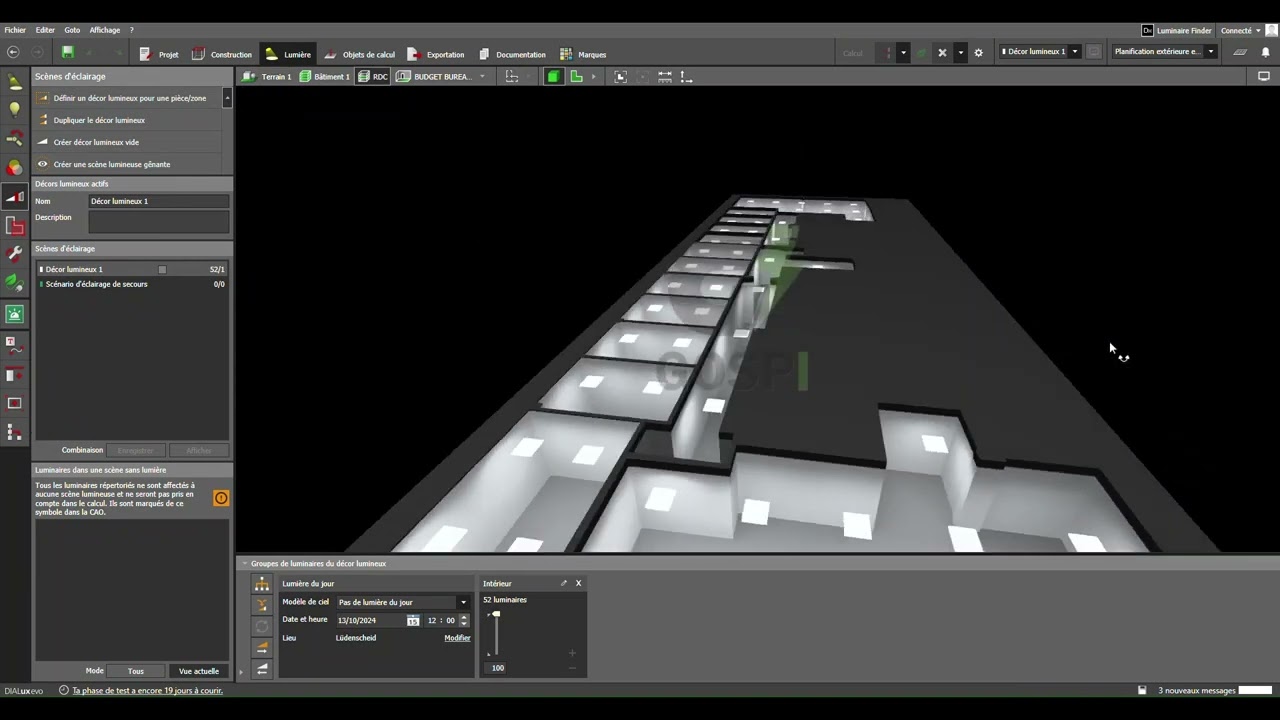The image size is (1280, 720).
Task: Switch to the Construction tab
Action: click(x=222, y=54)
